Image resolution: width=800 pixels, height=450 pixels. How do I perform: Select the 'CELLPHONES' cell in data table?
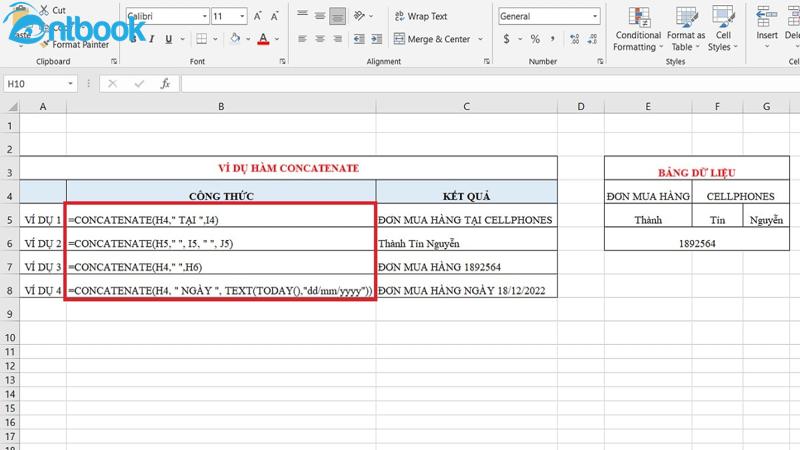coord(740,192)
